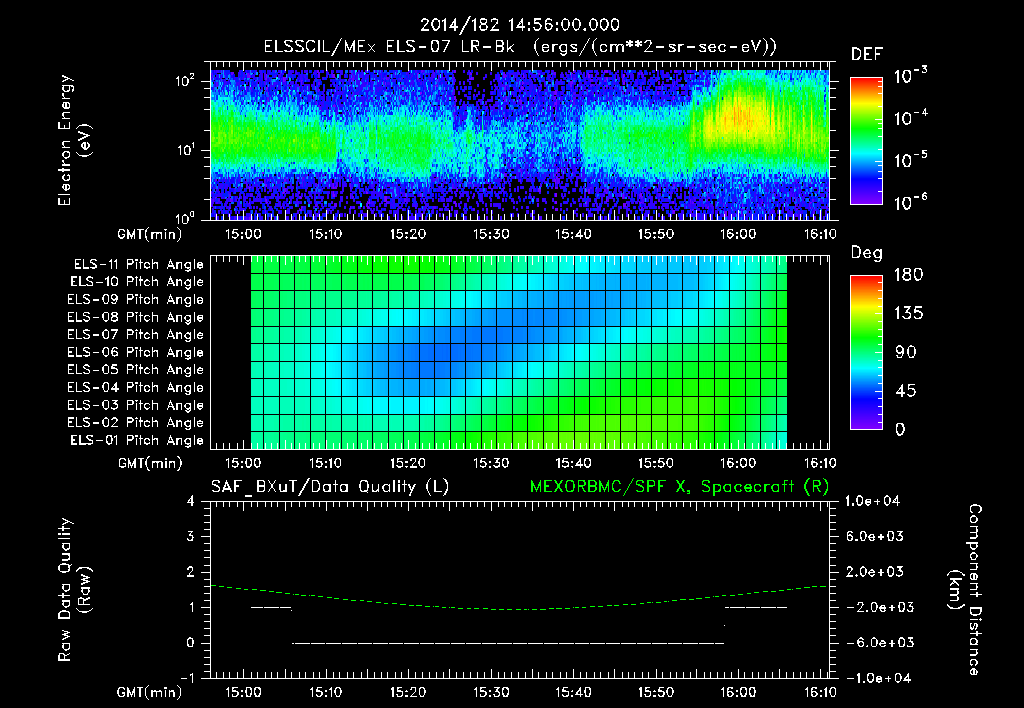Click the 10^-6 DEF scale value
Image resolution: width=1024 pixels, height=708 pixels.
pyautogui.click(x=910, y=202)
